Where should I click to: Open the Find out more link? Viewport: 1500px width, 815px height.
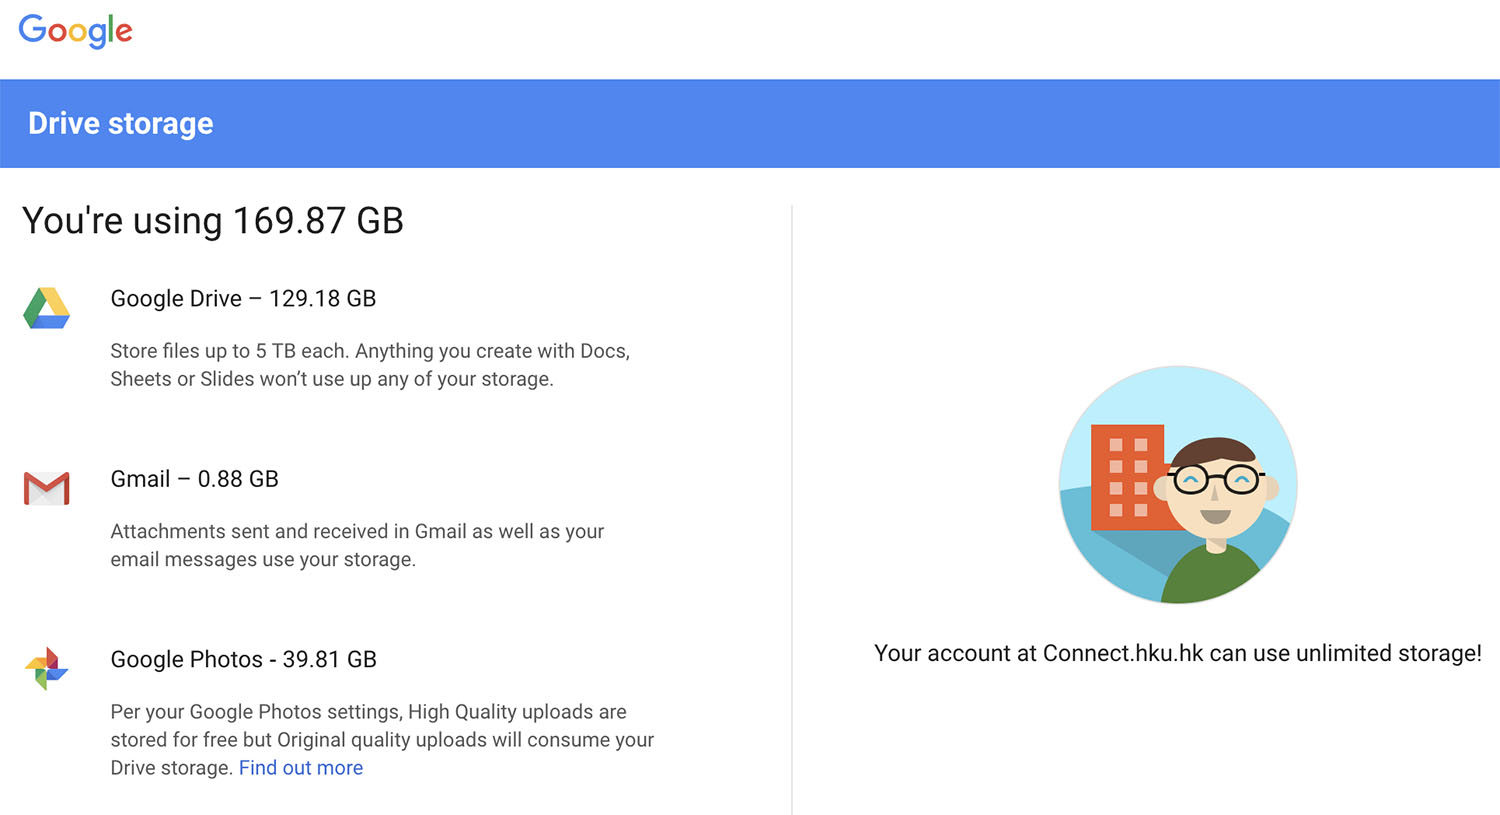[x=301, y=768]
